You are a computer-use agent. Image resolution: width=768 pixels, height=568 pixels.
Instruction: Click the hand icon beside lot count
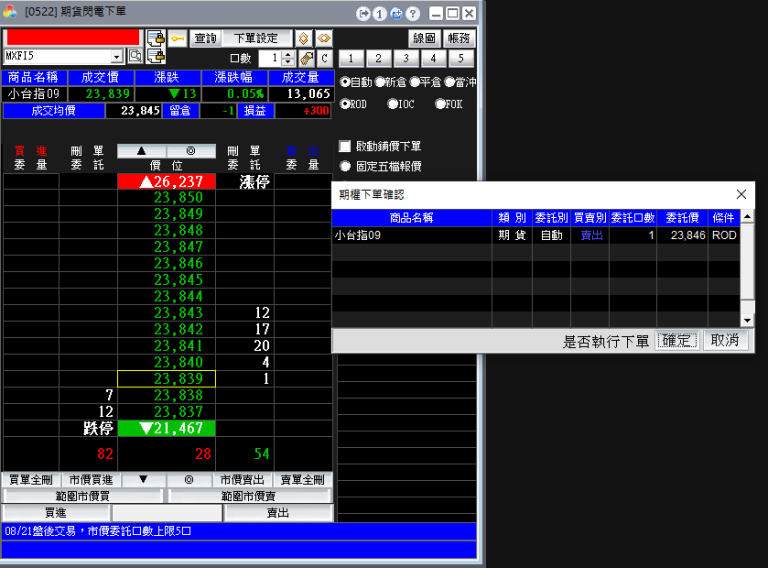(x=306, y=58)
